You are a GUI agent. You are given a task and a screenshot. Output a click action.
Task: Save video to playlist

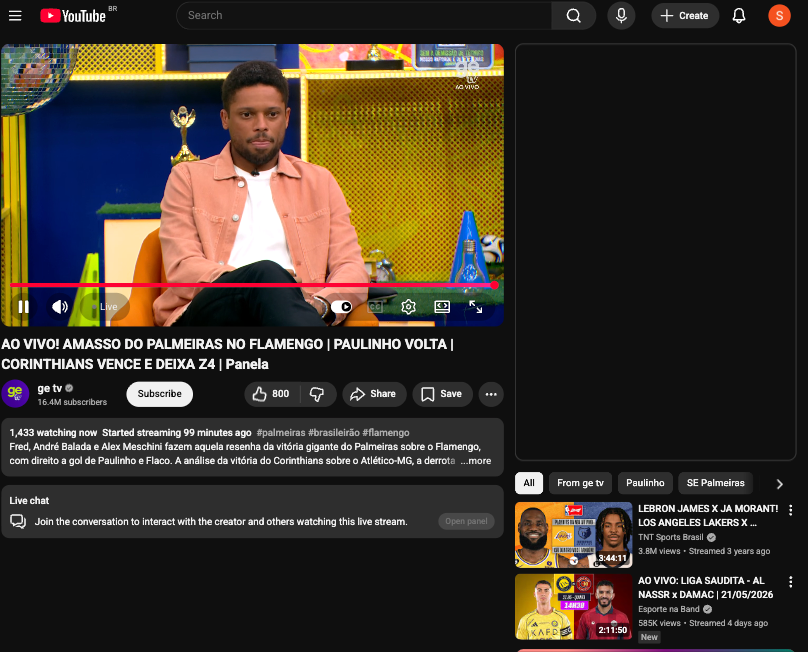coord(442,394)
